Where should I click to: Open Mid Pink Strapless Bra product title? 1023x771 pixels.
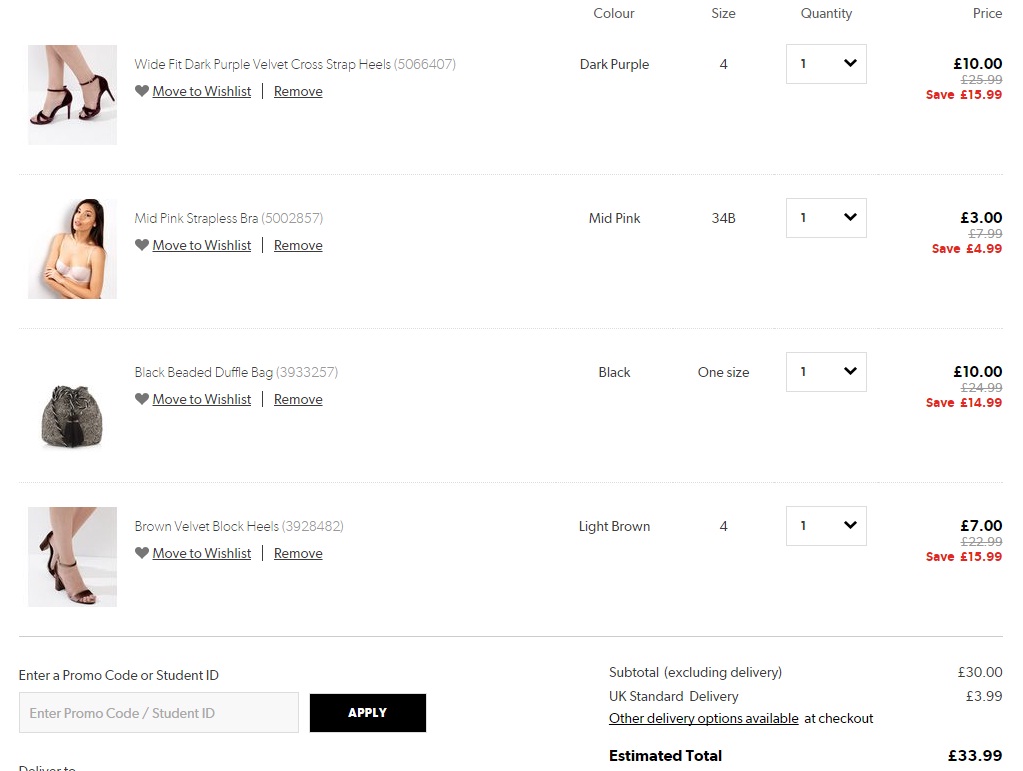[x=196, y=218]
